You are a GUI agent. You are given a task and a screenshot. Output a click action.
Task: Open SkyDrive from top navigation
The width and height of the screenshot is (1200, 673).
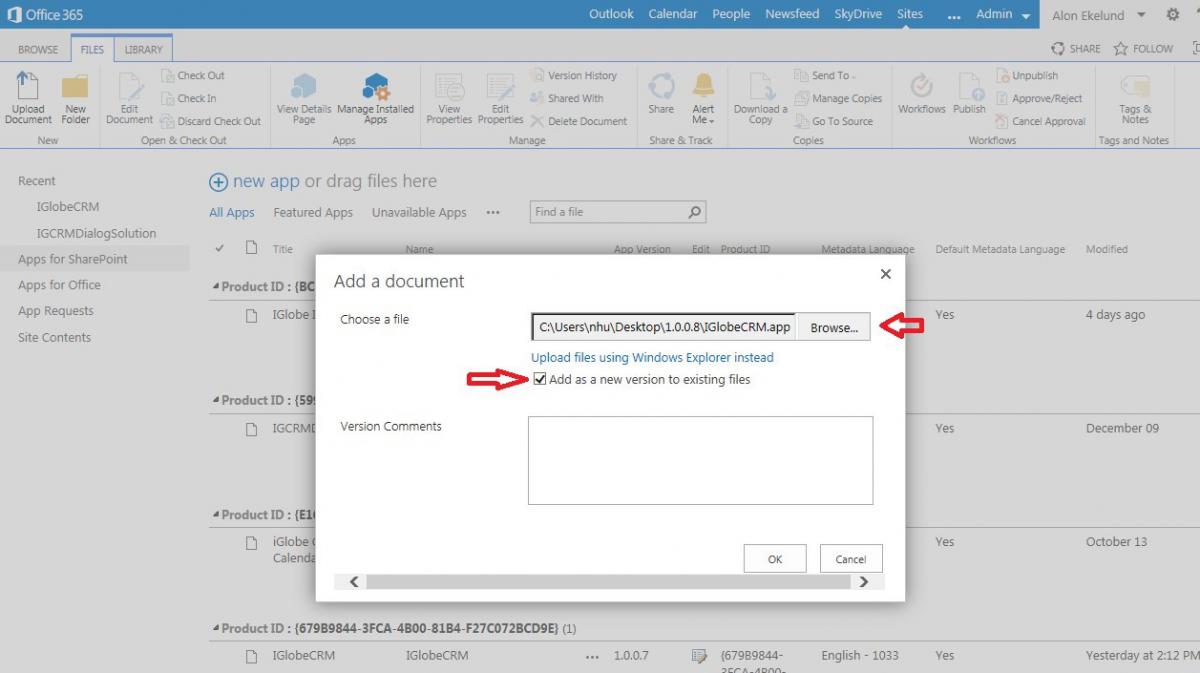pyautogui.click(x=858, y=14)
